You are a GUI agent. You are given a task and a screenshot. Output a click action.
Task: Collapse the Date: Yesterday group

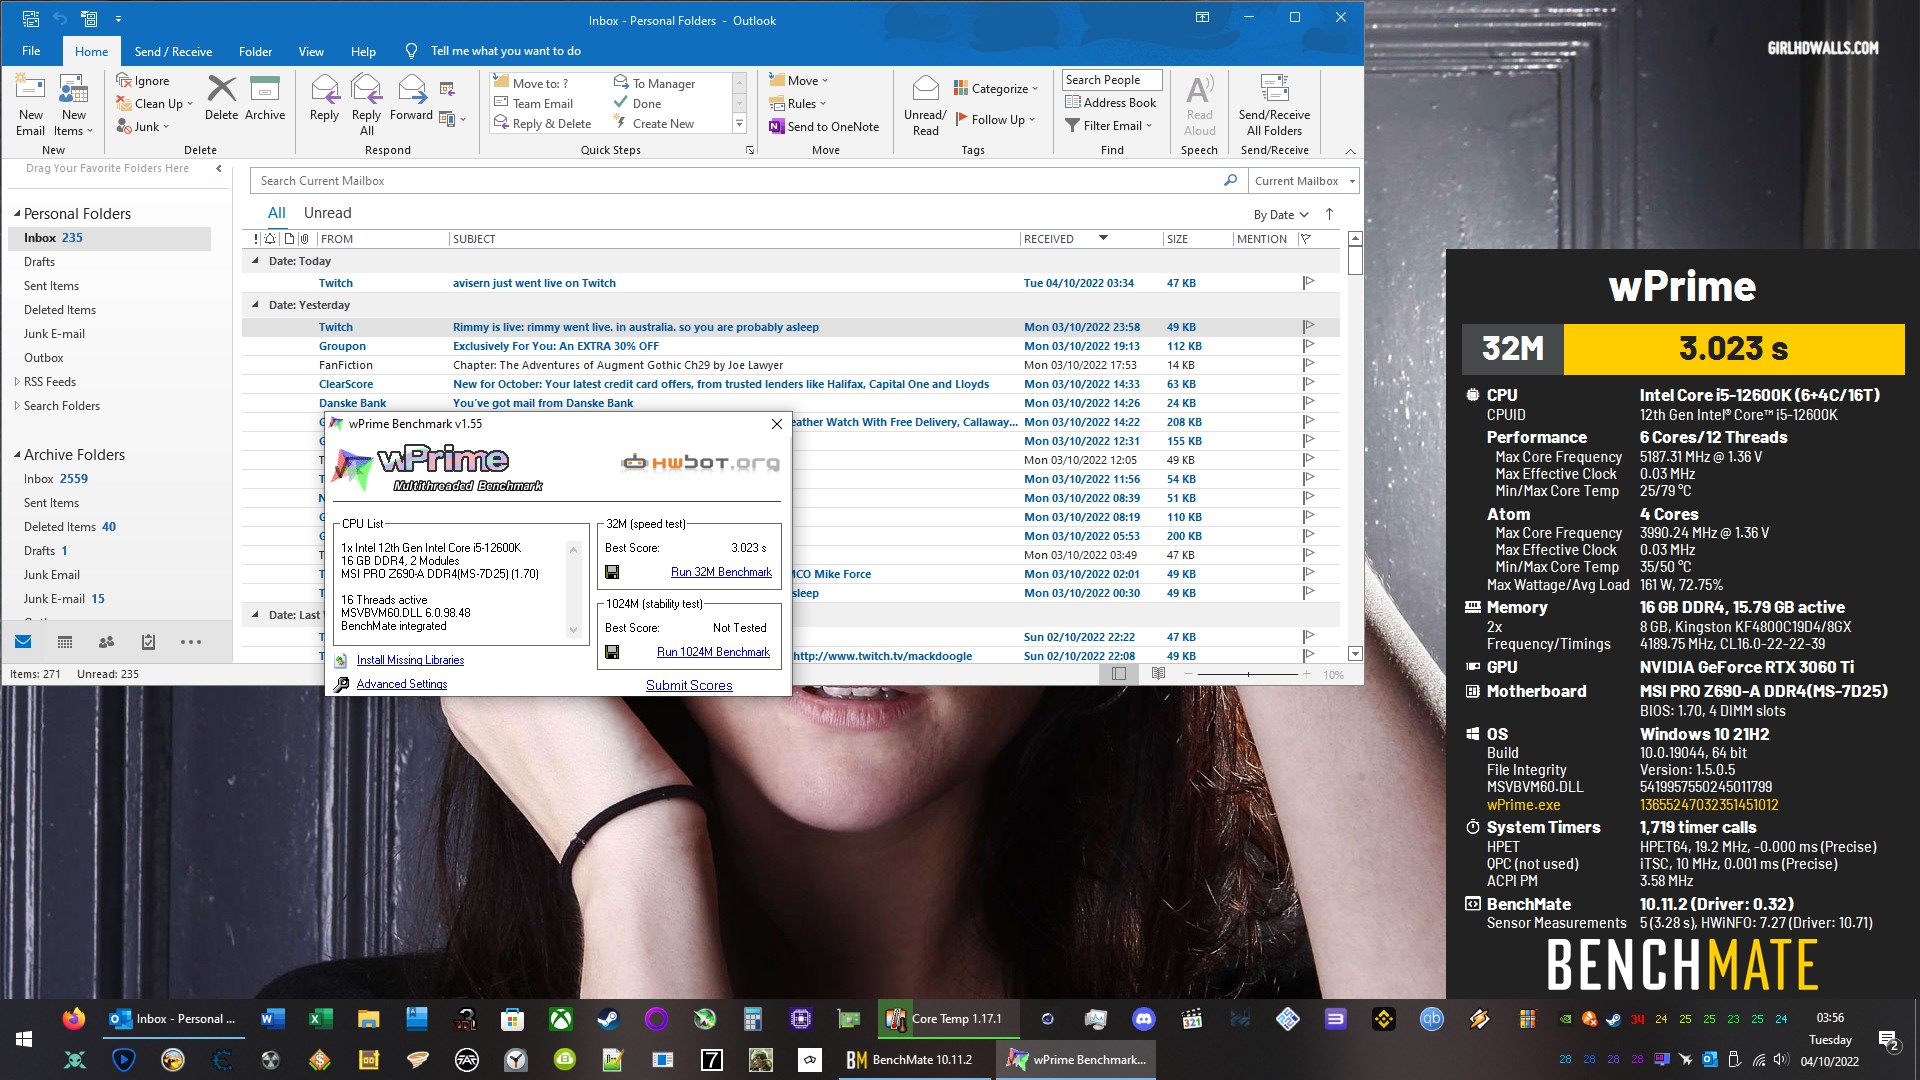[254, 305]
